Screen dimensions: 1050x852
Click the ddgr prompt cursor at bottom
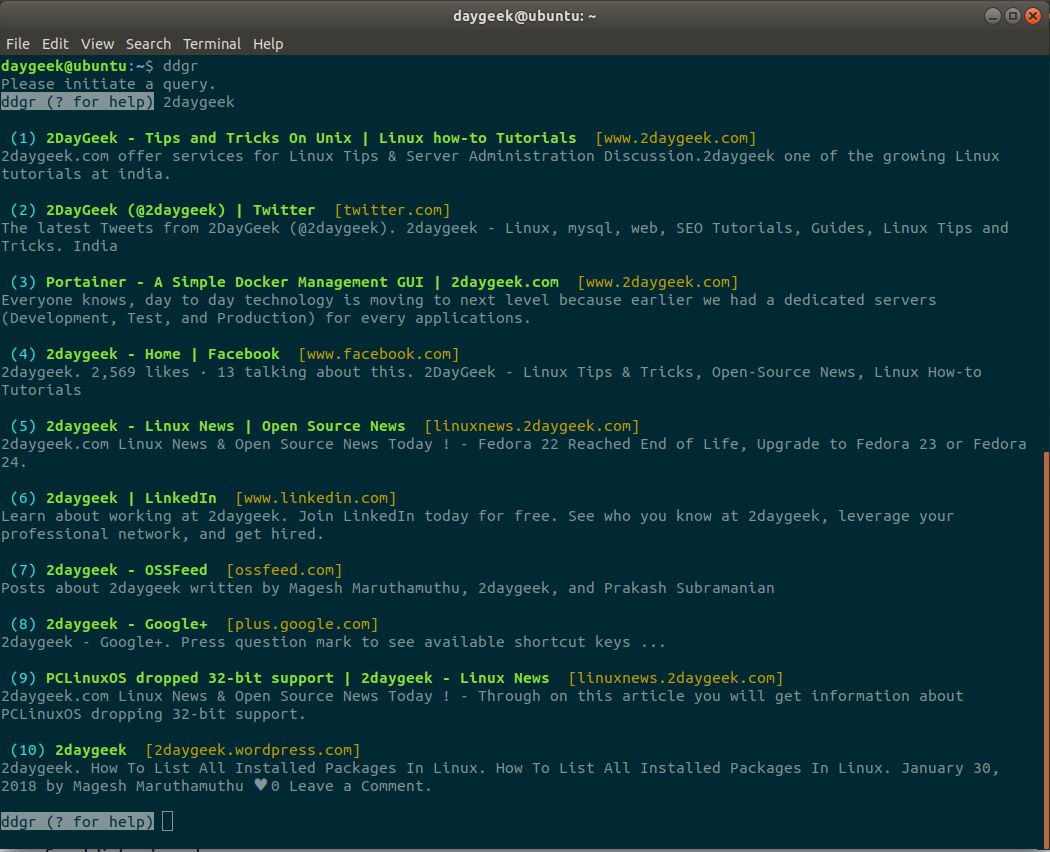pyautogui.click(x=167, y=821)
